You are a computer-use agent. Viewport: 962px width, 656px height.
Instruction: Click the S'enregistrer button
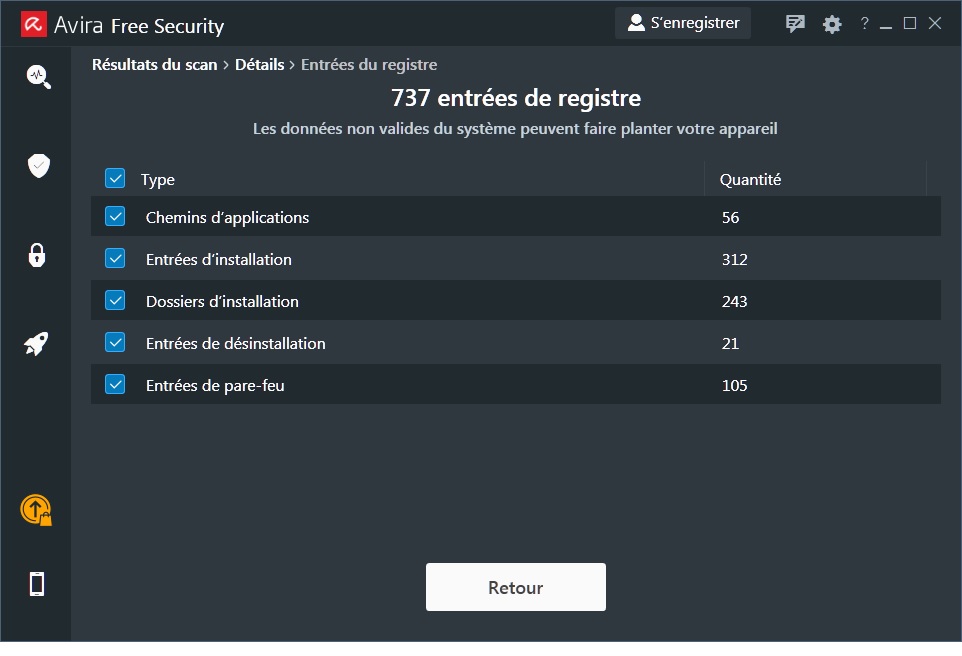coord(683,23)
